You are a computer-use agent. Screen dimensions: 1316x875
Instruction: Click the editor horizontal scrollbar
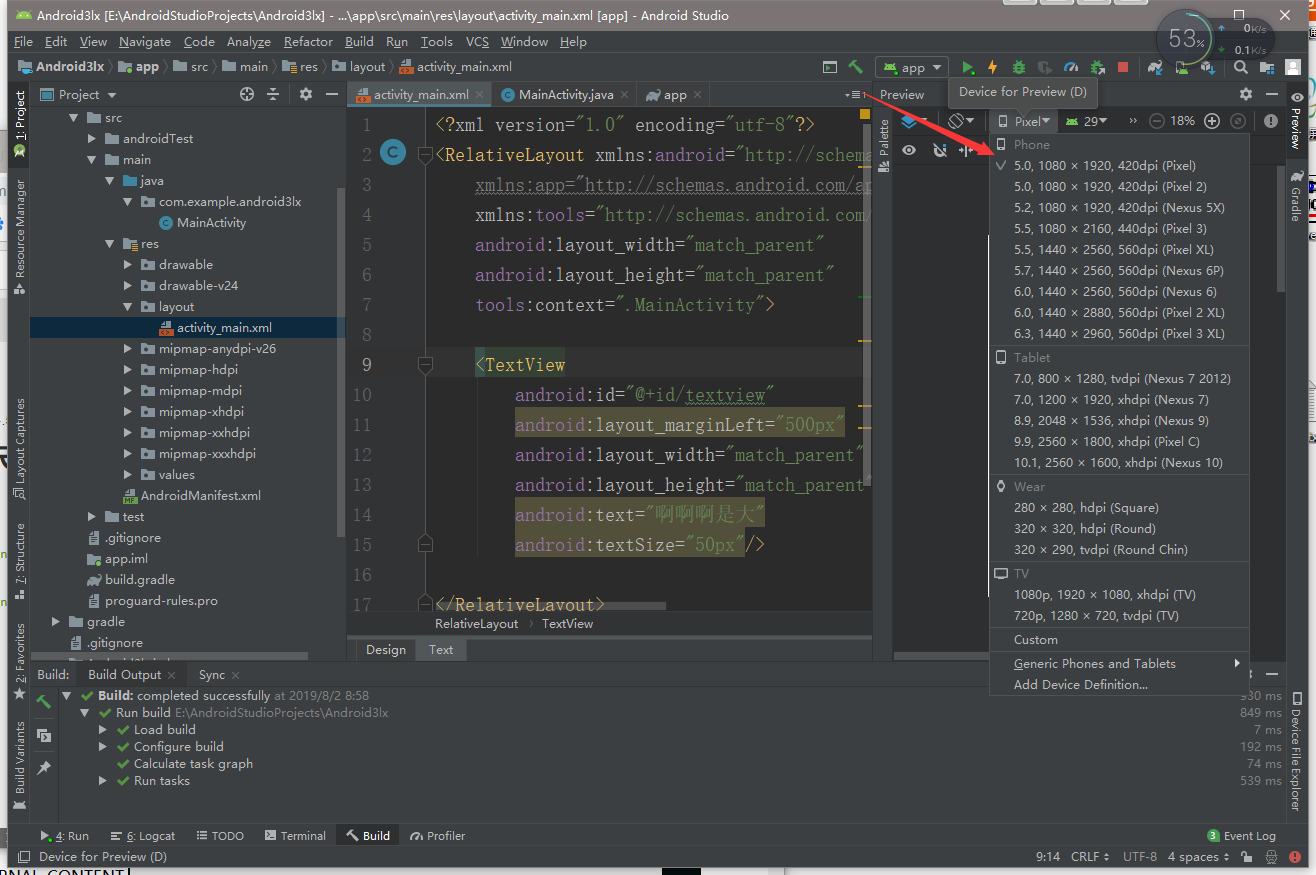tap(551, 606)
